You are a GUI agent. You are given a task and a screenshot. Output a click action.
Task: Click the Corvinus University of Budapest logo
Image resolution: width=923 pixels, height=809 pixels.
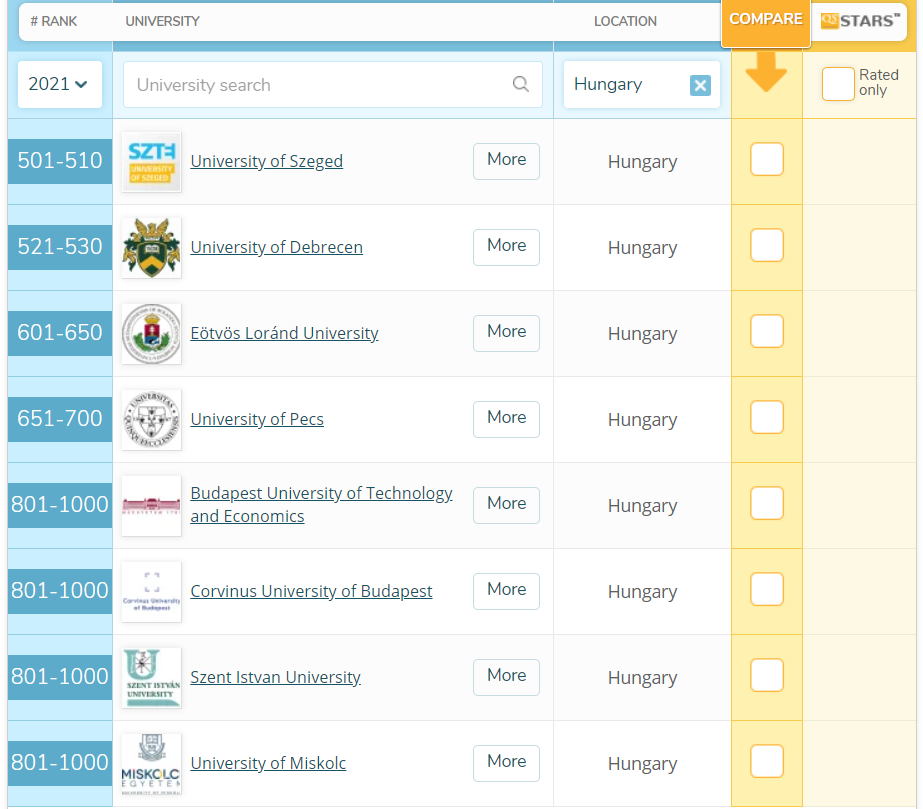[151, 592]
